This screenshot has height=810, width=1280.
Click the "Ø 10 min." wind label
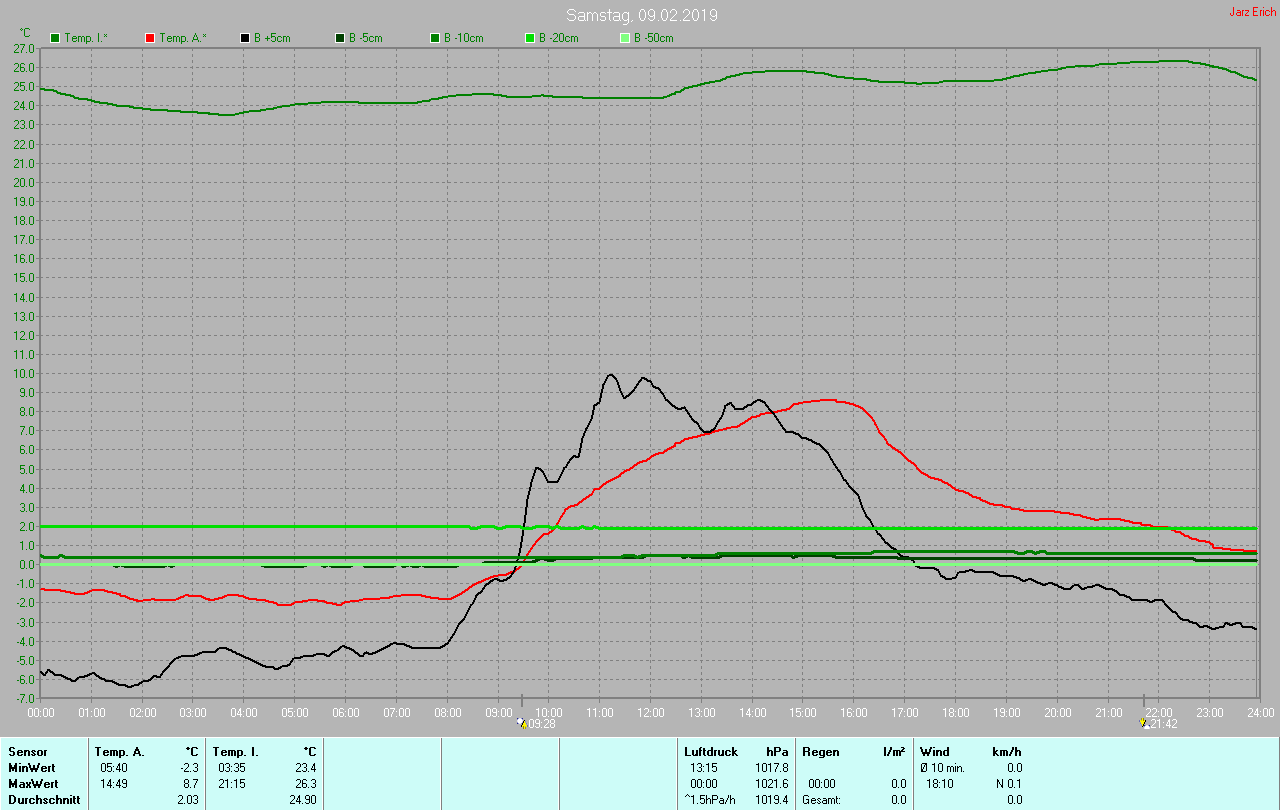[944, 768]
